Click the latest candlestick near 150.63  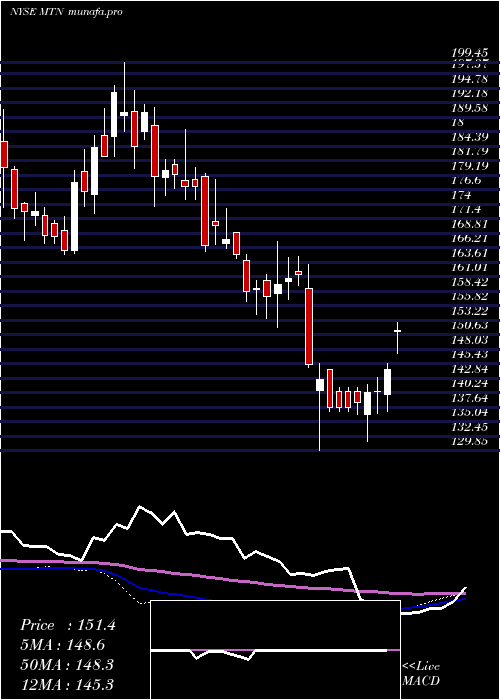pos(397,338)
